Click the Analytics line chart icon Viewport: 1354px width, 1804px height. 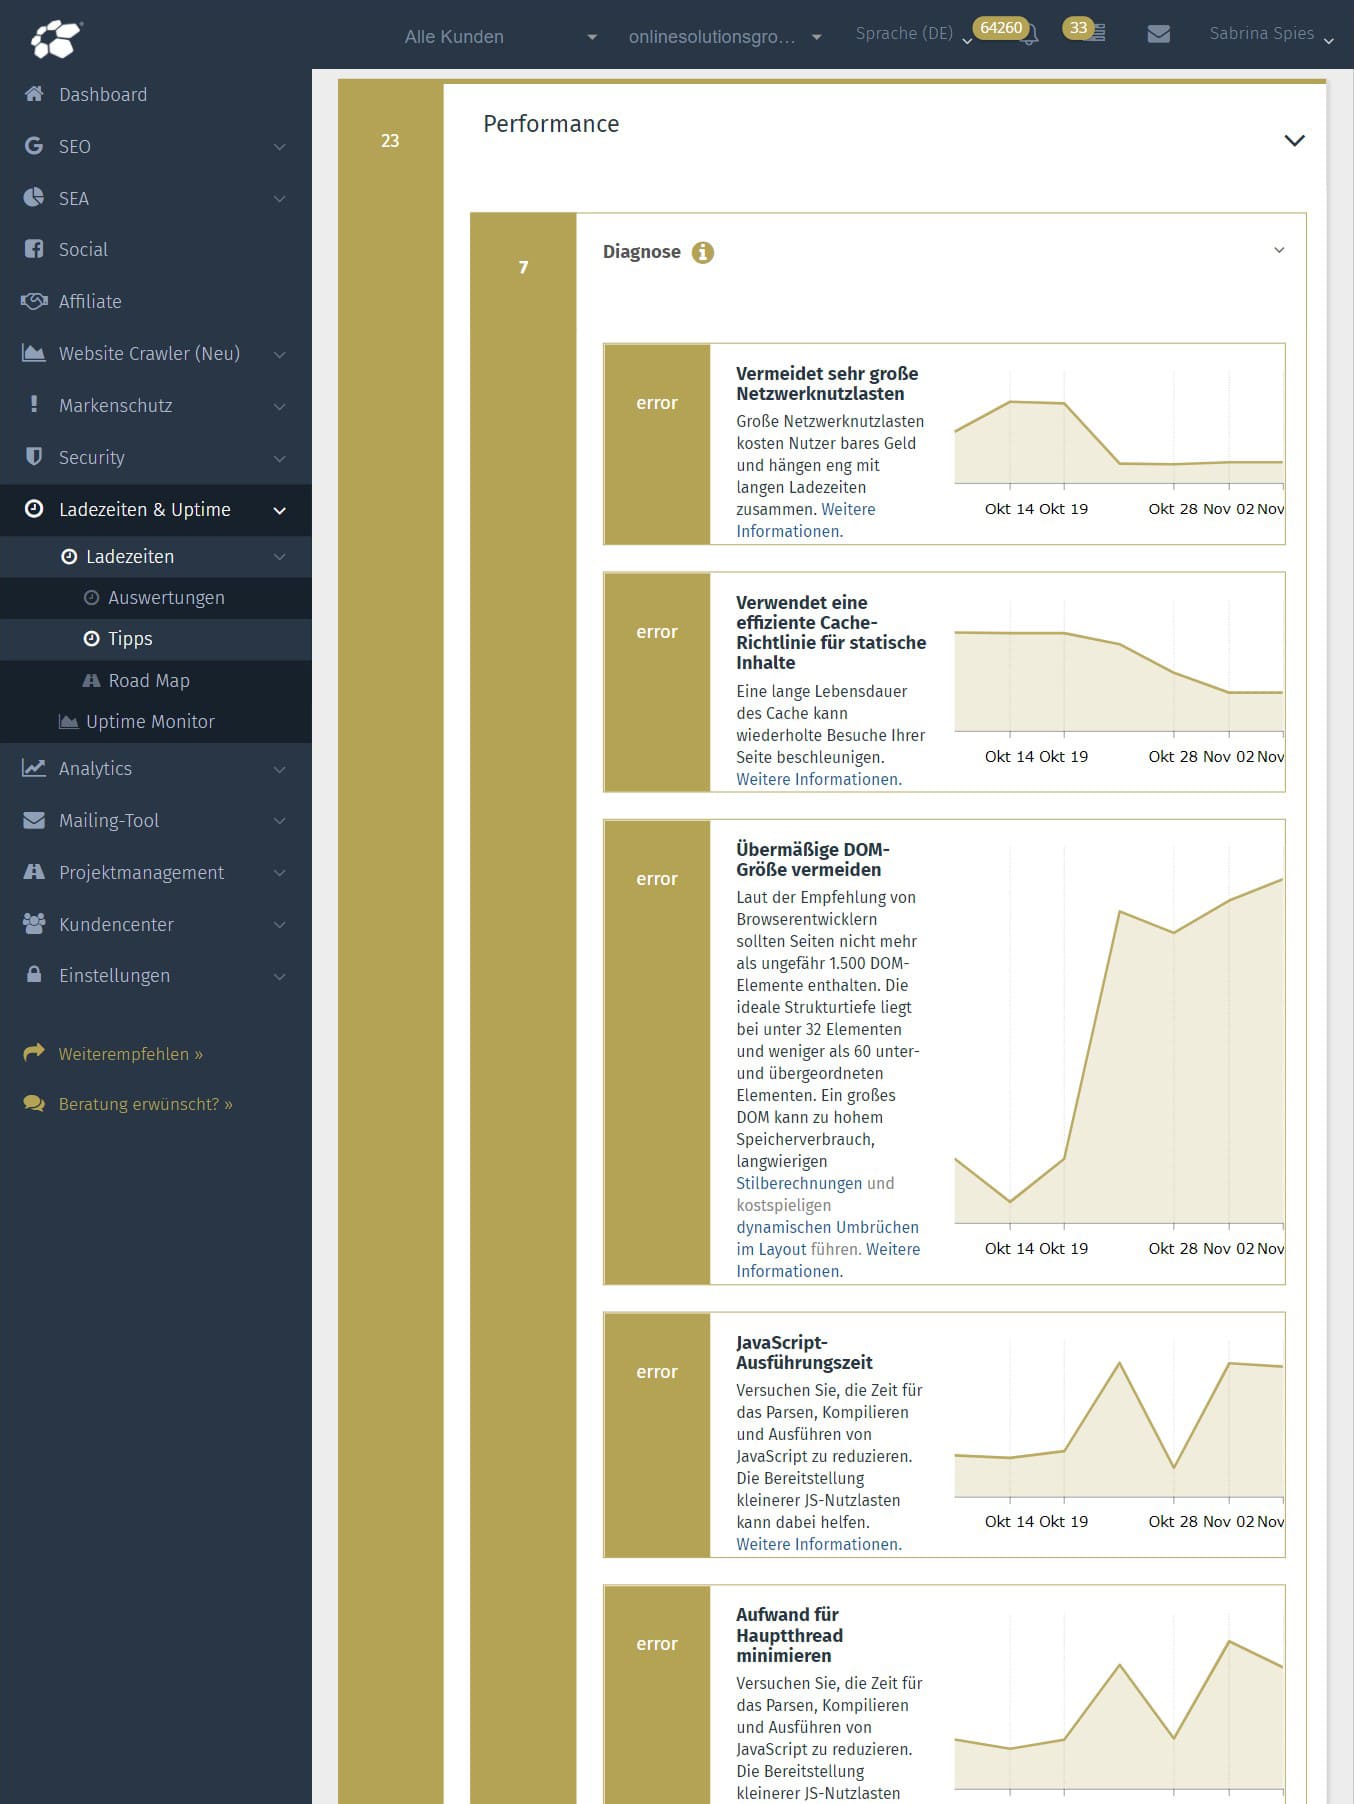(34, 768)
